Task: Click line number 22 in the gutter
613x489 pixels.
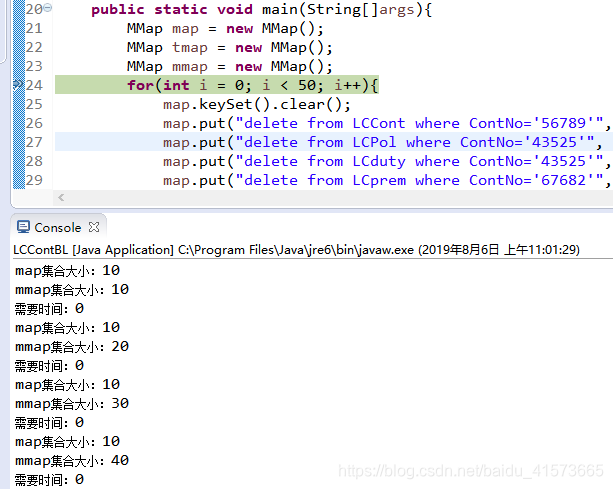Action: [34, 47]
